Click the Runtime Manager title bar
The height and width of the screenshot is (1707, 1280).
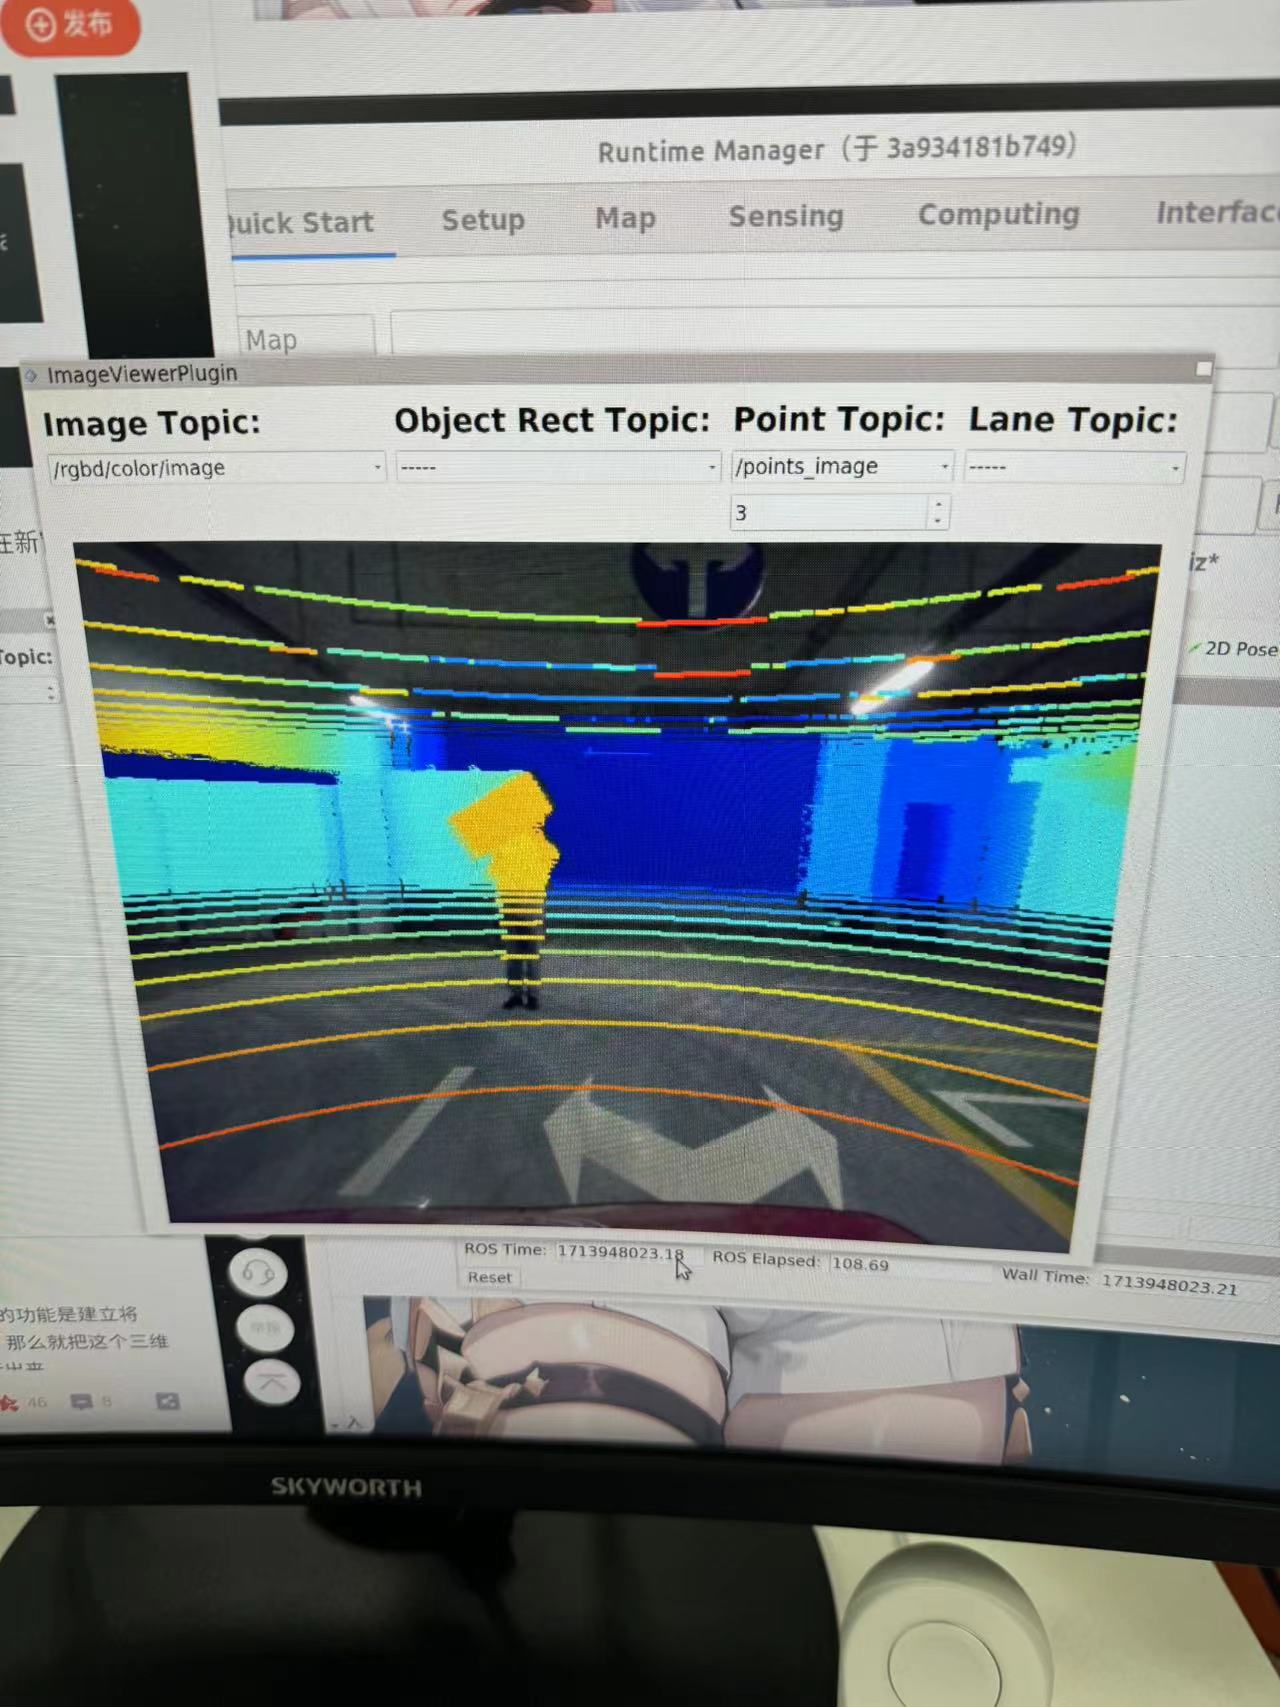coord(750,148)
